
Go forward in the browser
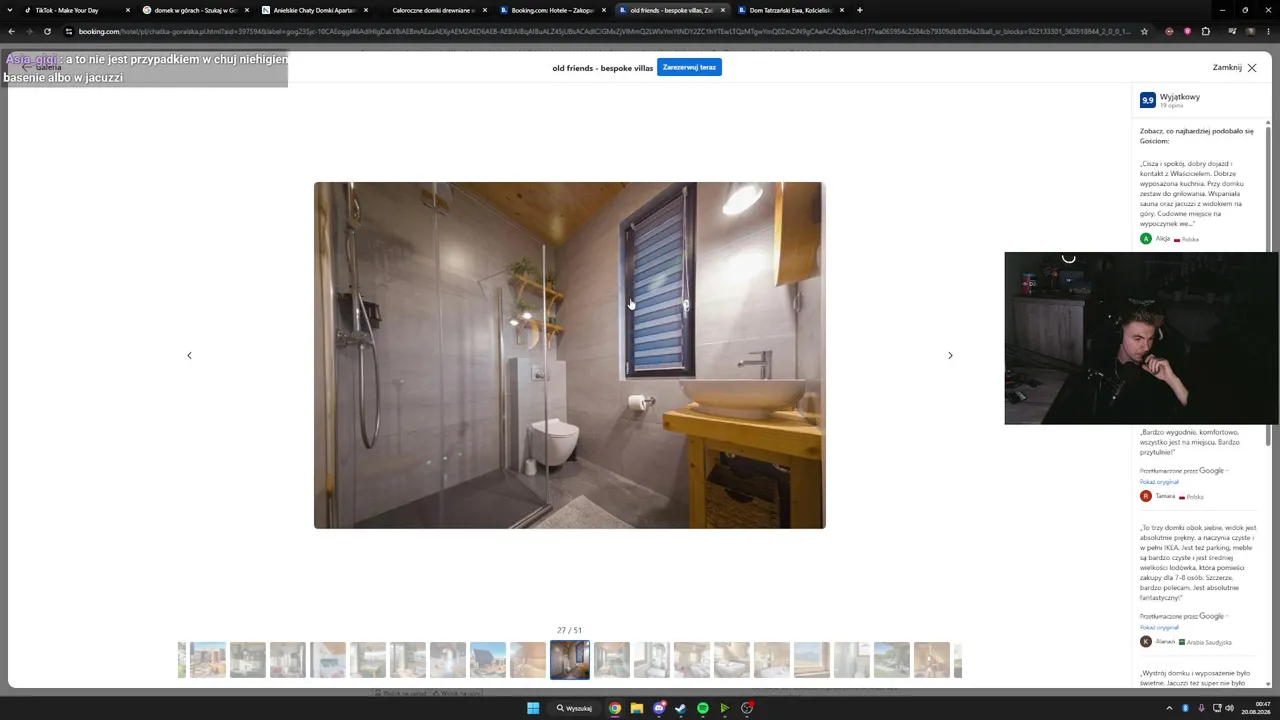click(29, 31)
